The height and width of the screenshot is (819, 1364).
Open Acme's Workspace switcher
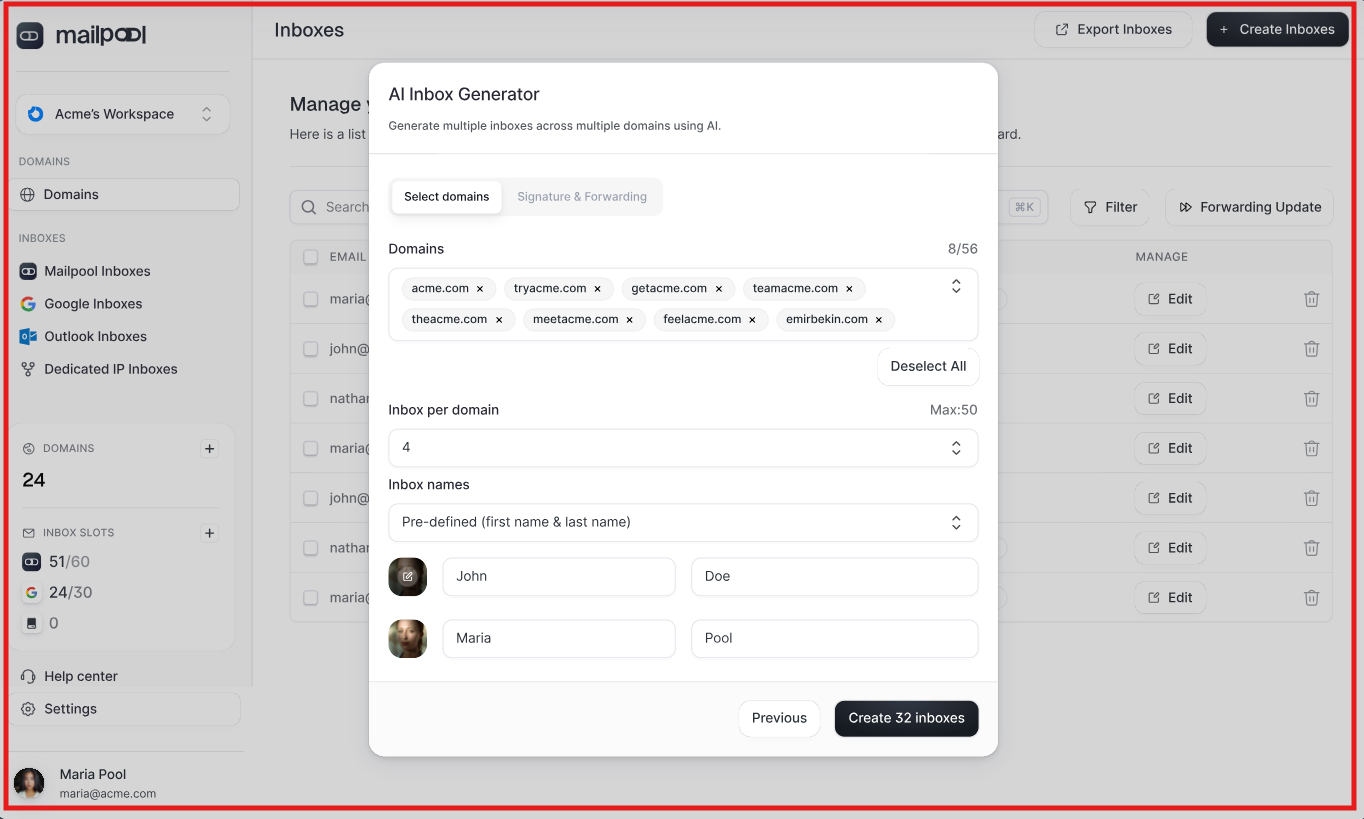pos(122,114)
